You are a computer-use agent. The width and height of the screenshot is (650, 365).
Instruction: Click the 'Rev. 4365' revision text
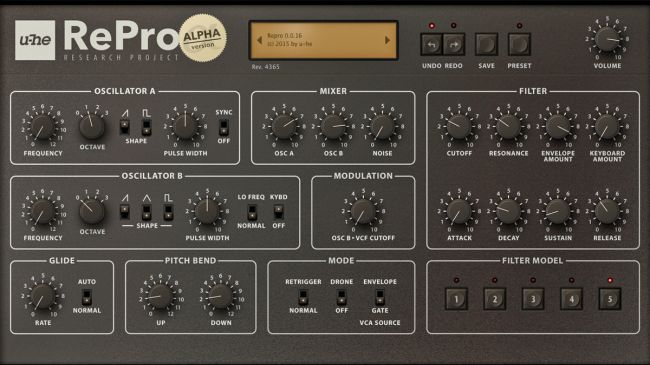(x=265, y=67)
